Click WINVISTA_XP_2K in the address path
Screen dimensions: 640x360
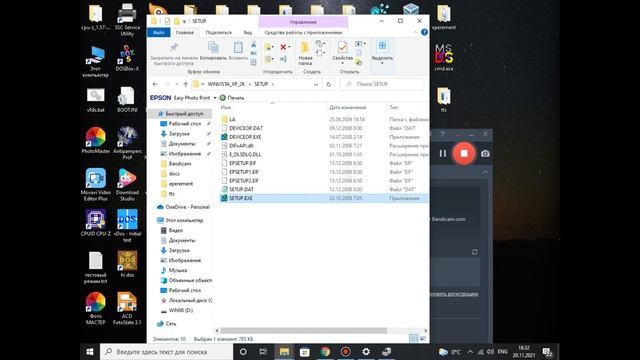(x=226, y=84)
